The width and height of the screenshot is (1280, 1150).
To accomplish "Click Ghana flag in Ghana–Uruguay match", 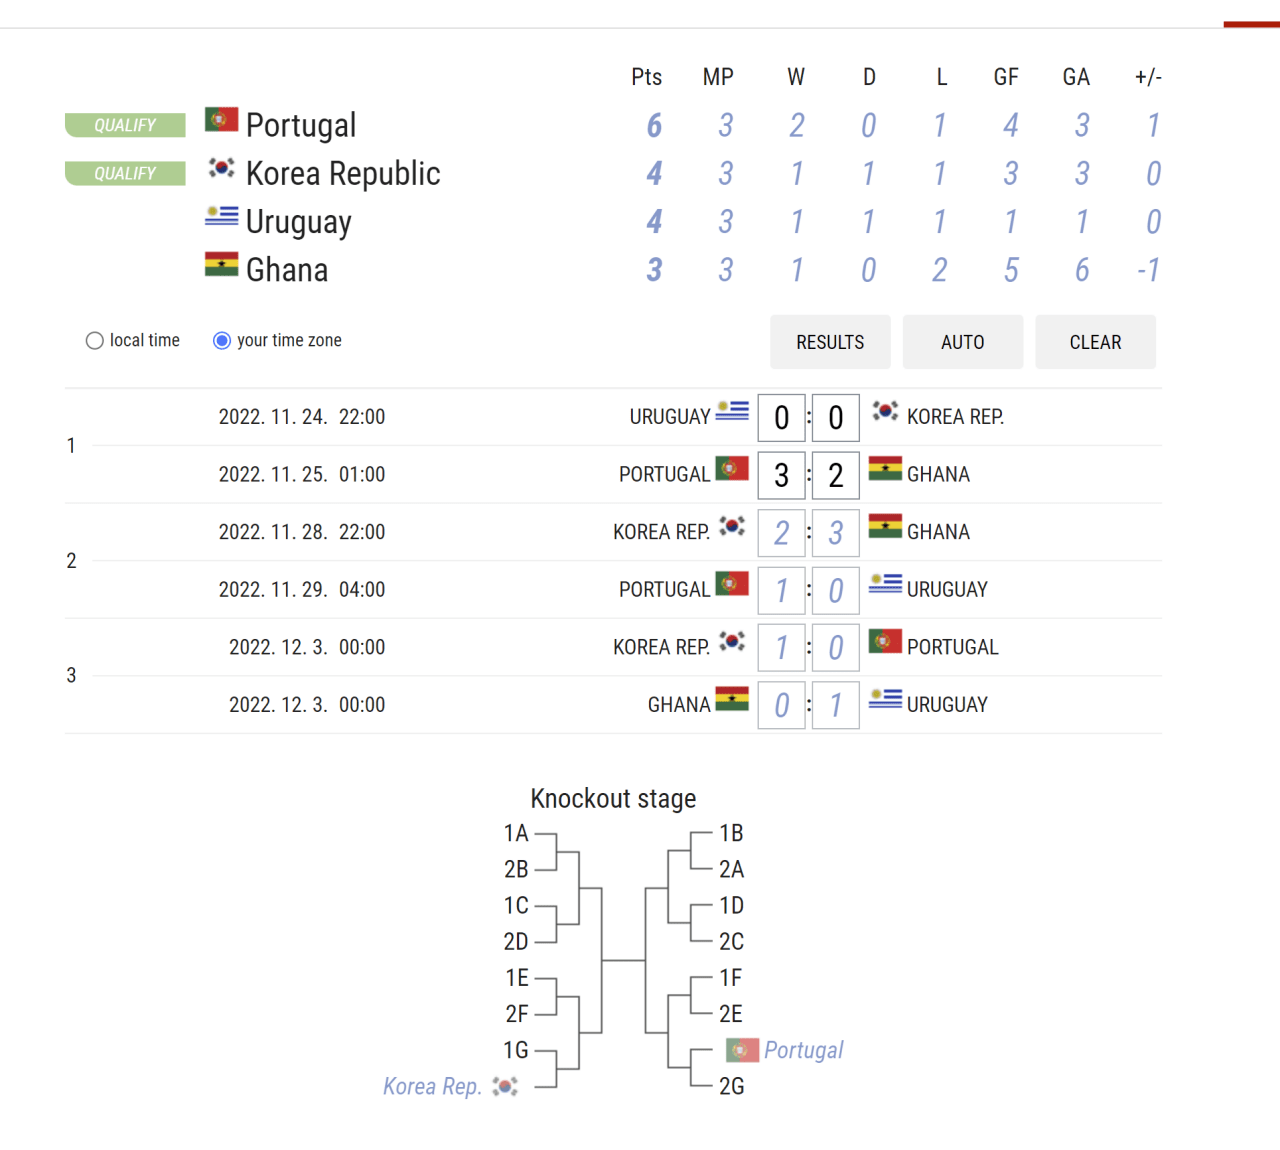I will pos(732,699).
